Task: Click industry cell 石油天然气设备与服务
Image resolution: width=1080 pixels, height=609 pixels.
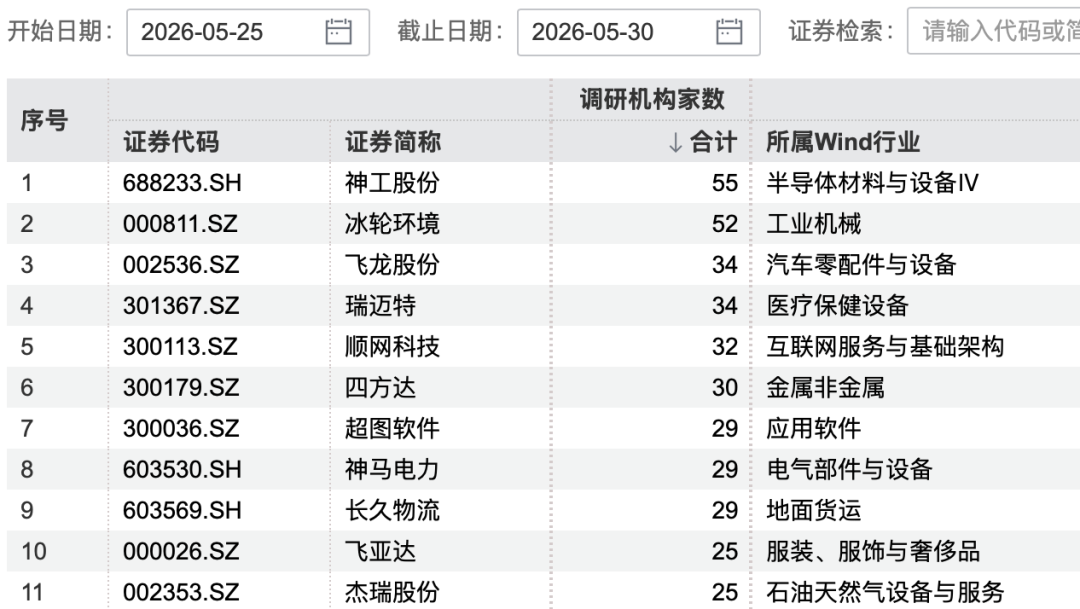Action: [x=885, y=592]
